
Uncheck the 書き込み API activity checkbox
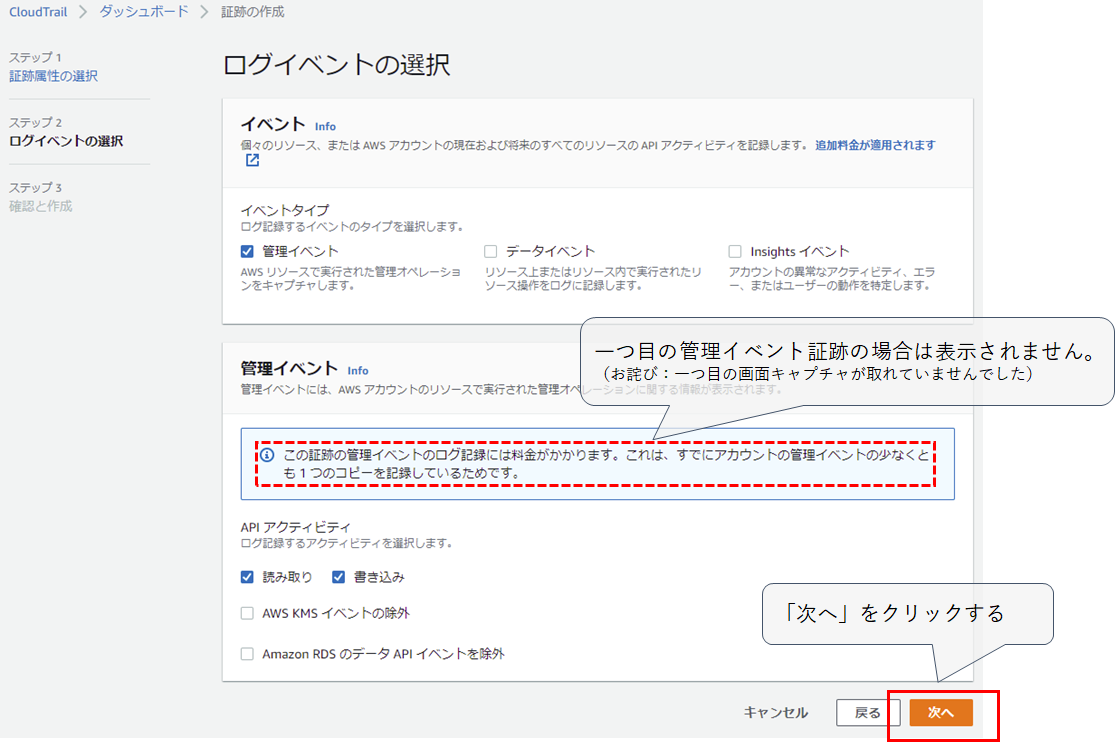coord(339,577)
